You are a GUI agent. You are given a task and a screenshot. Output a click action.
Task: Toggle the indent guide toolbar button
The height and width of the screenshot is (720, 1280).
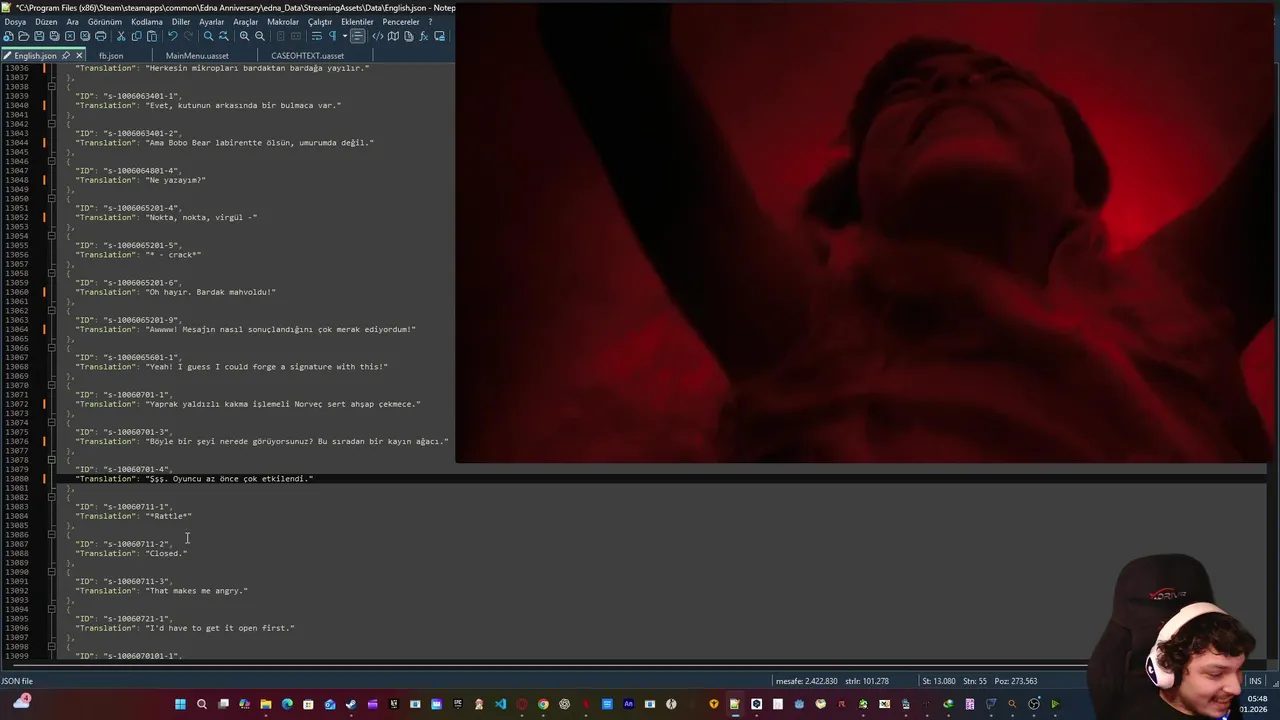pyautogui.click(x=358, y=36)
